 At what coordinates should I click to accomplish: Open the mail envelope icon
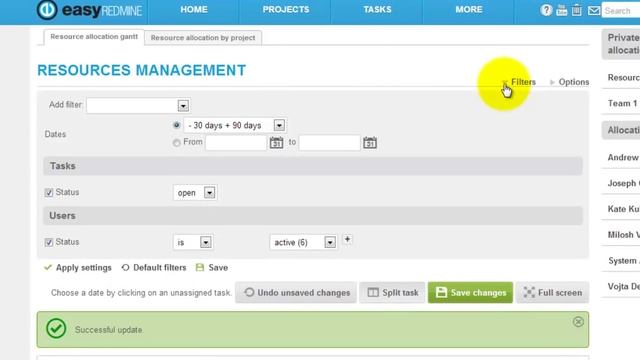594,11
